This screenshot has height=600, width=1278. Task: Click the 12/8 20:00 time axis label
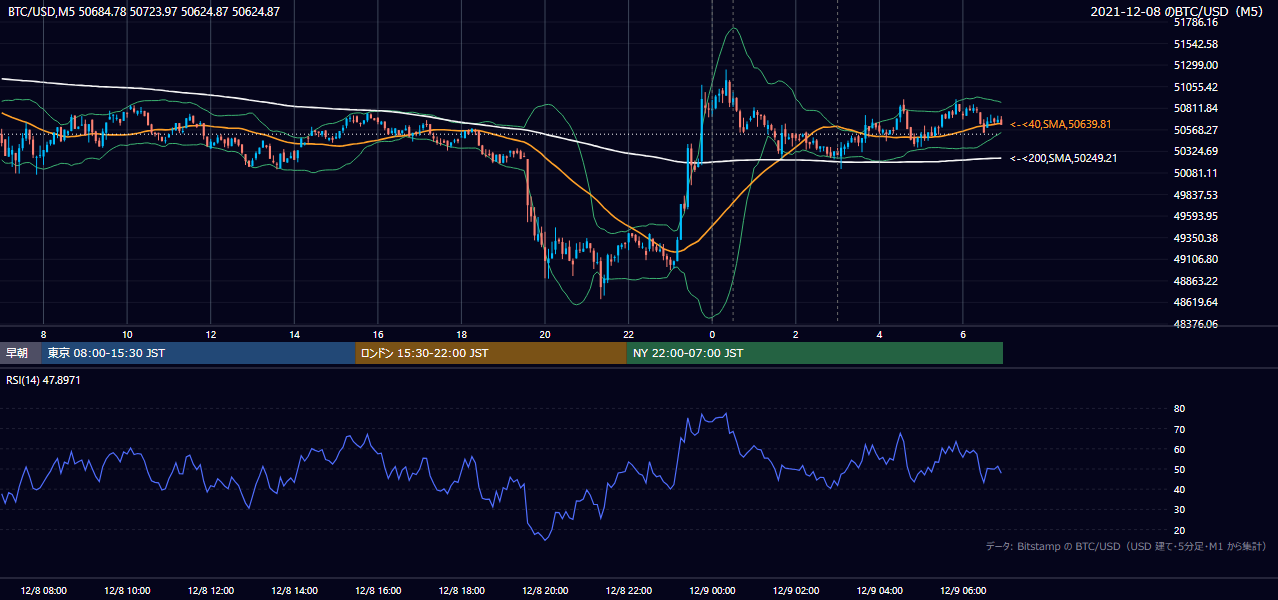point(545,590)
